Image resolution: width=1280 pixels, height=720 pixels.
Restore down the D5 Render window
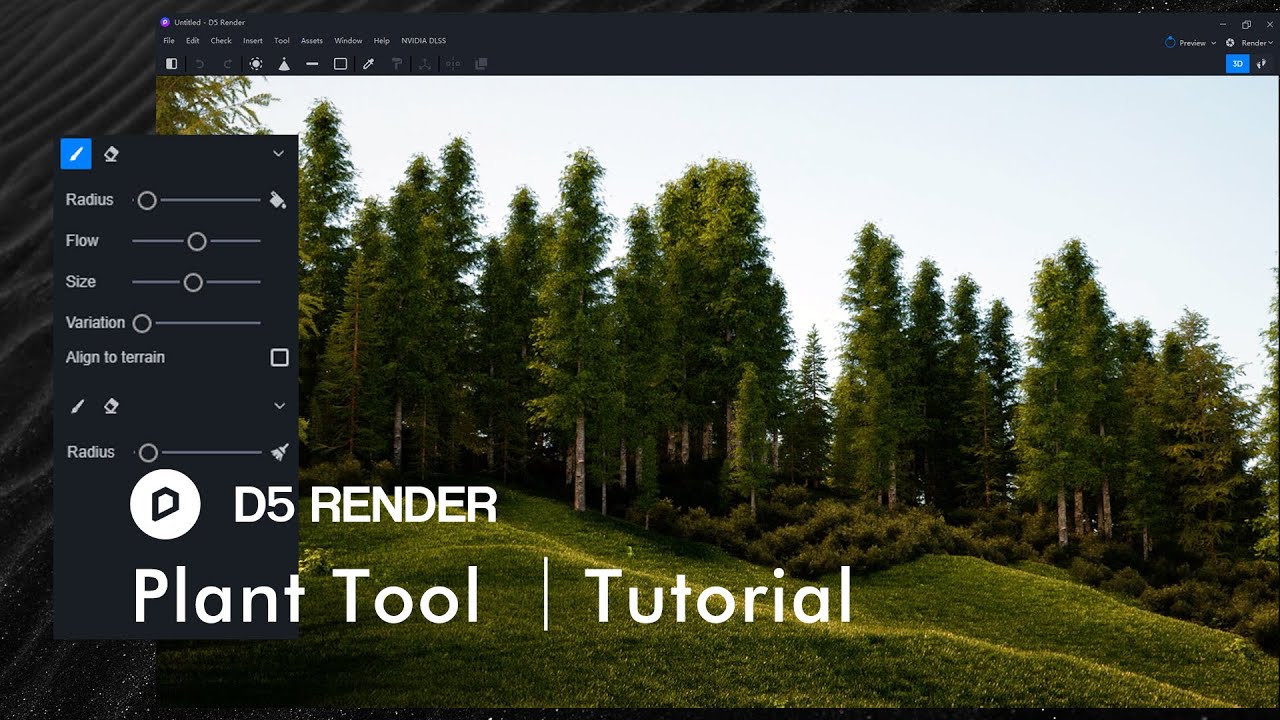[1246, 24]
